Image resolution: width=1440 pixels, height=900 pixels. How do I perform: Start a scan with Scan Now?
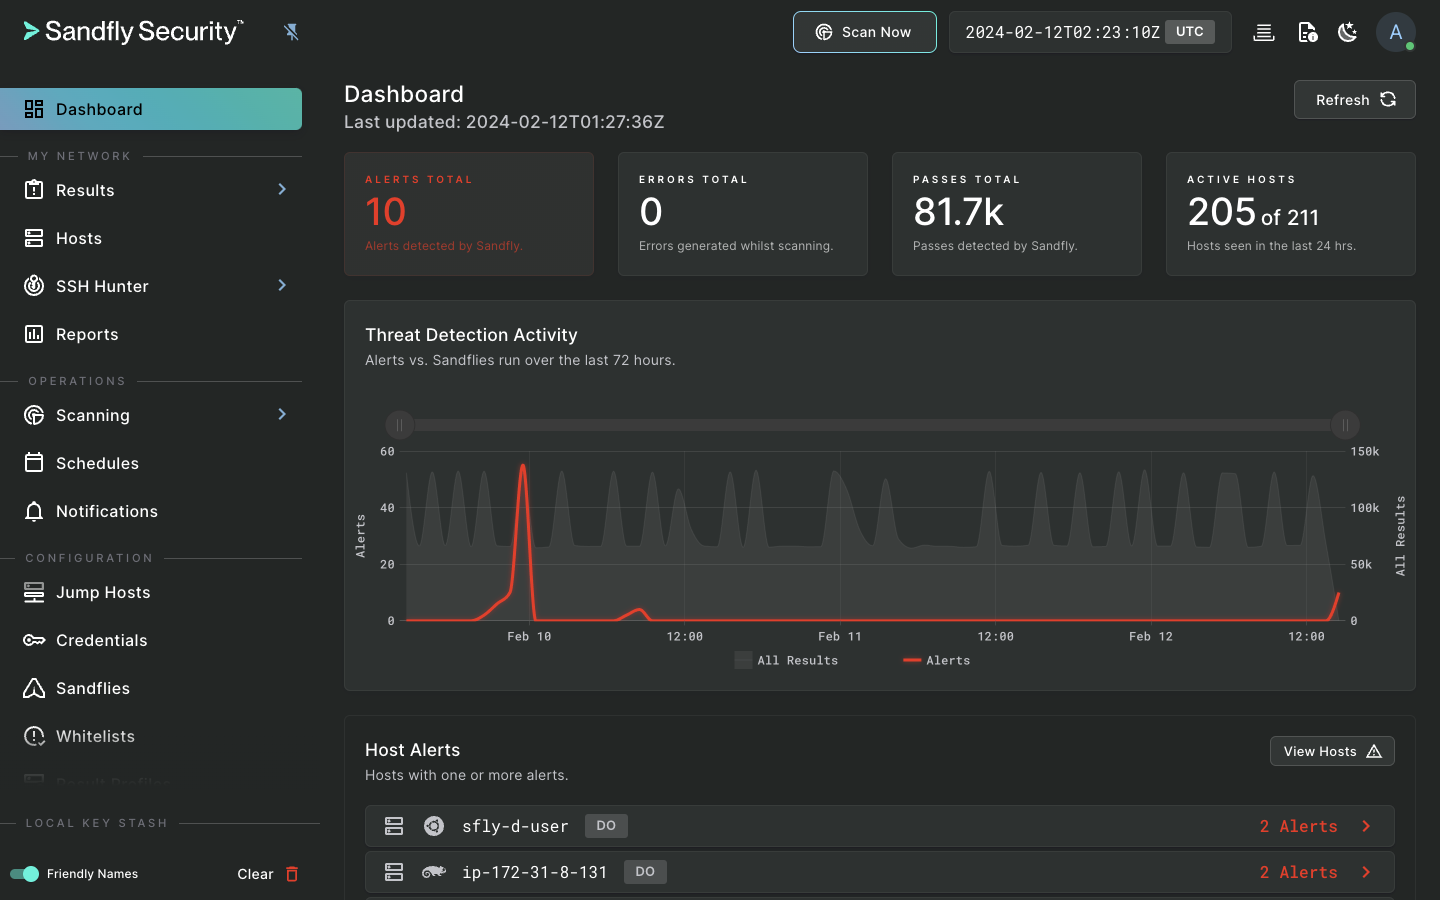click(x=865, y=32)
